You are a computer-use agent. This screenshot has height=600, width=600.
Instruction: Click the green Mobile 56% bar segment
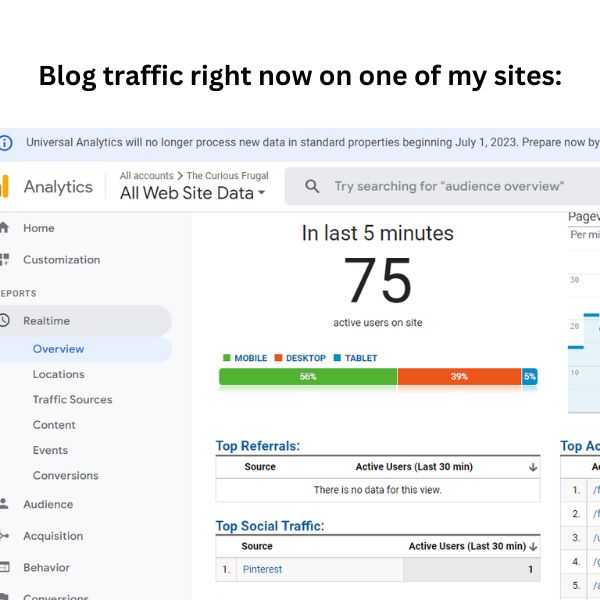click(308, 377)
